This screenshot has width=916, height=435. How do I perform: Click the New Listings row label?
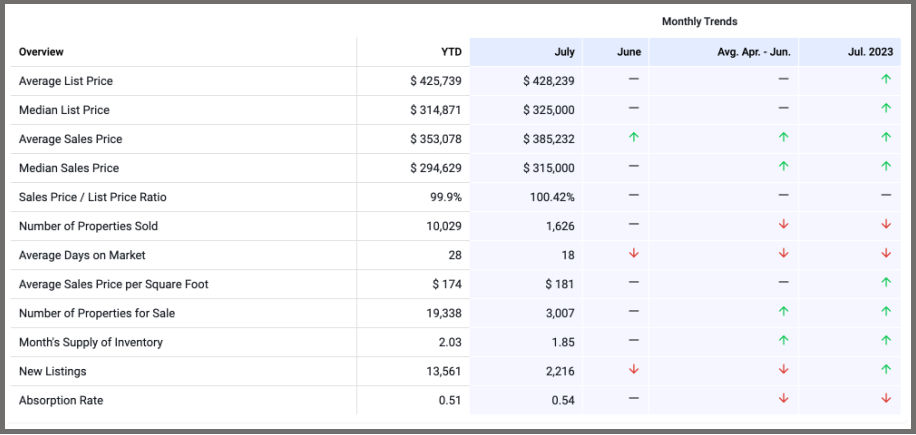coord(52,371)
